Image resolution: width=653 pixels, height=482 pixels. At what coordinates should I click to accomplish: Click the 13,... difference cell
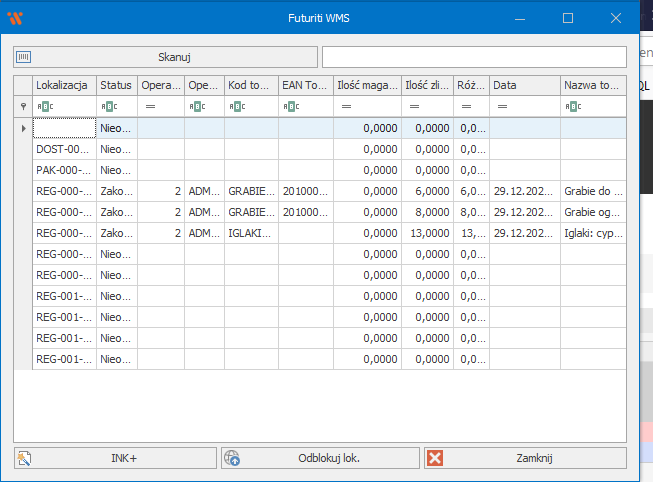[x=471, y=233]
